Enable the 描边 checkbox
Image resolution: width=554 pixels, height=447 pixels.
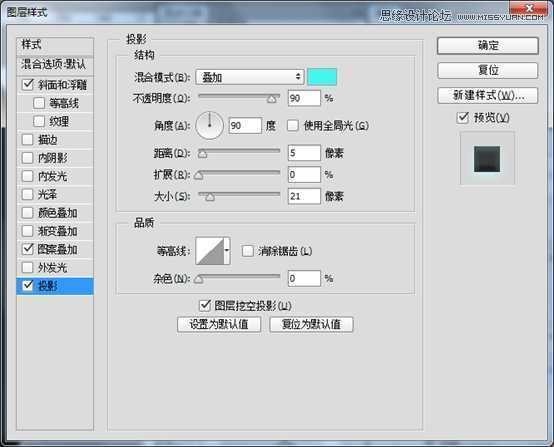28,140
